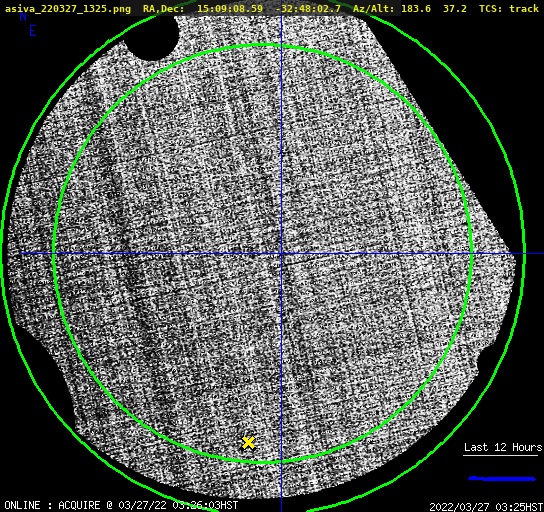Click the yellow X telescope pointing marker

248,443
